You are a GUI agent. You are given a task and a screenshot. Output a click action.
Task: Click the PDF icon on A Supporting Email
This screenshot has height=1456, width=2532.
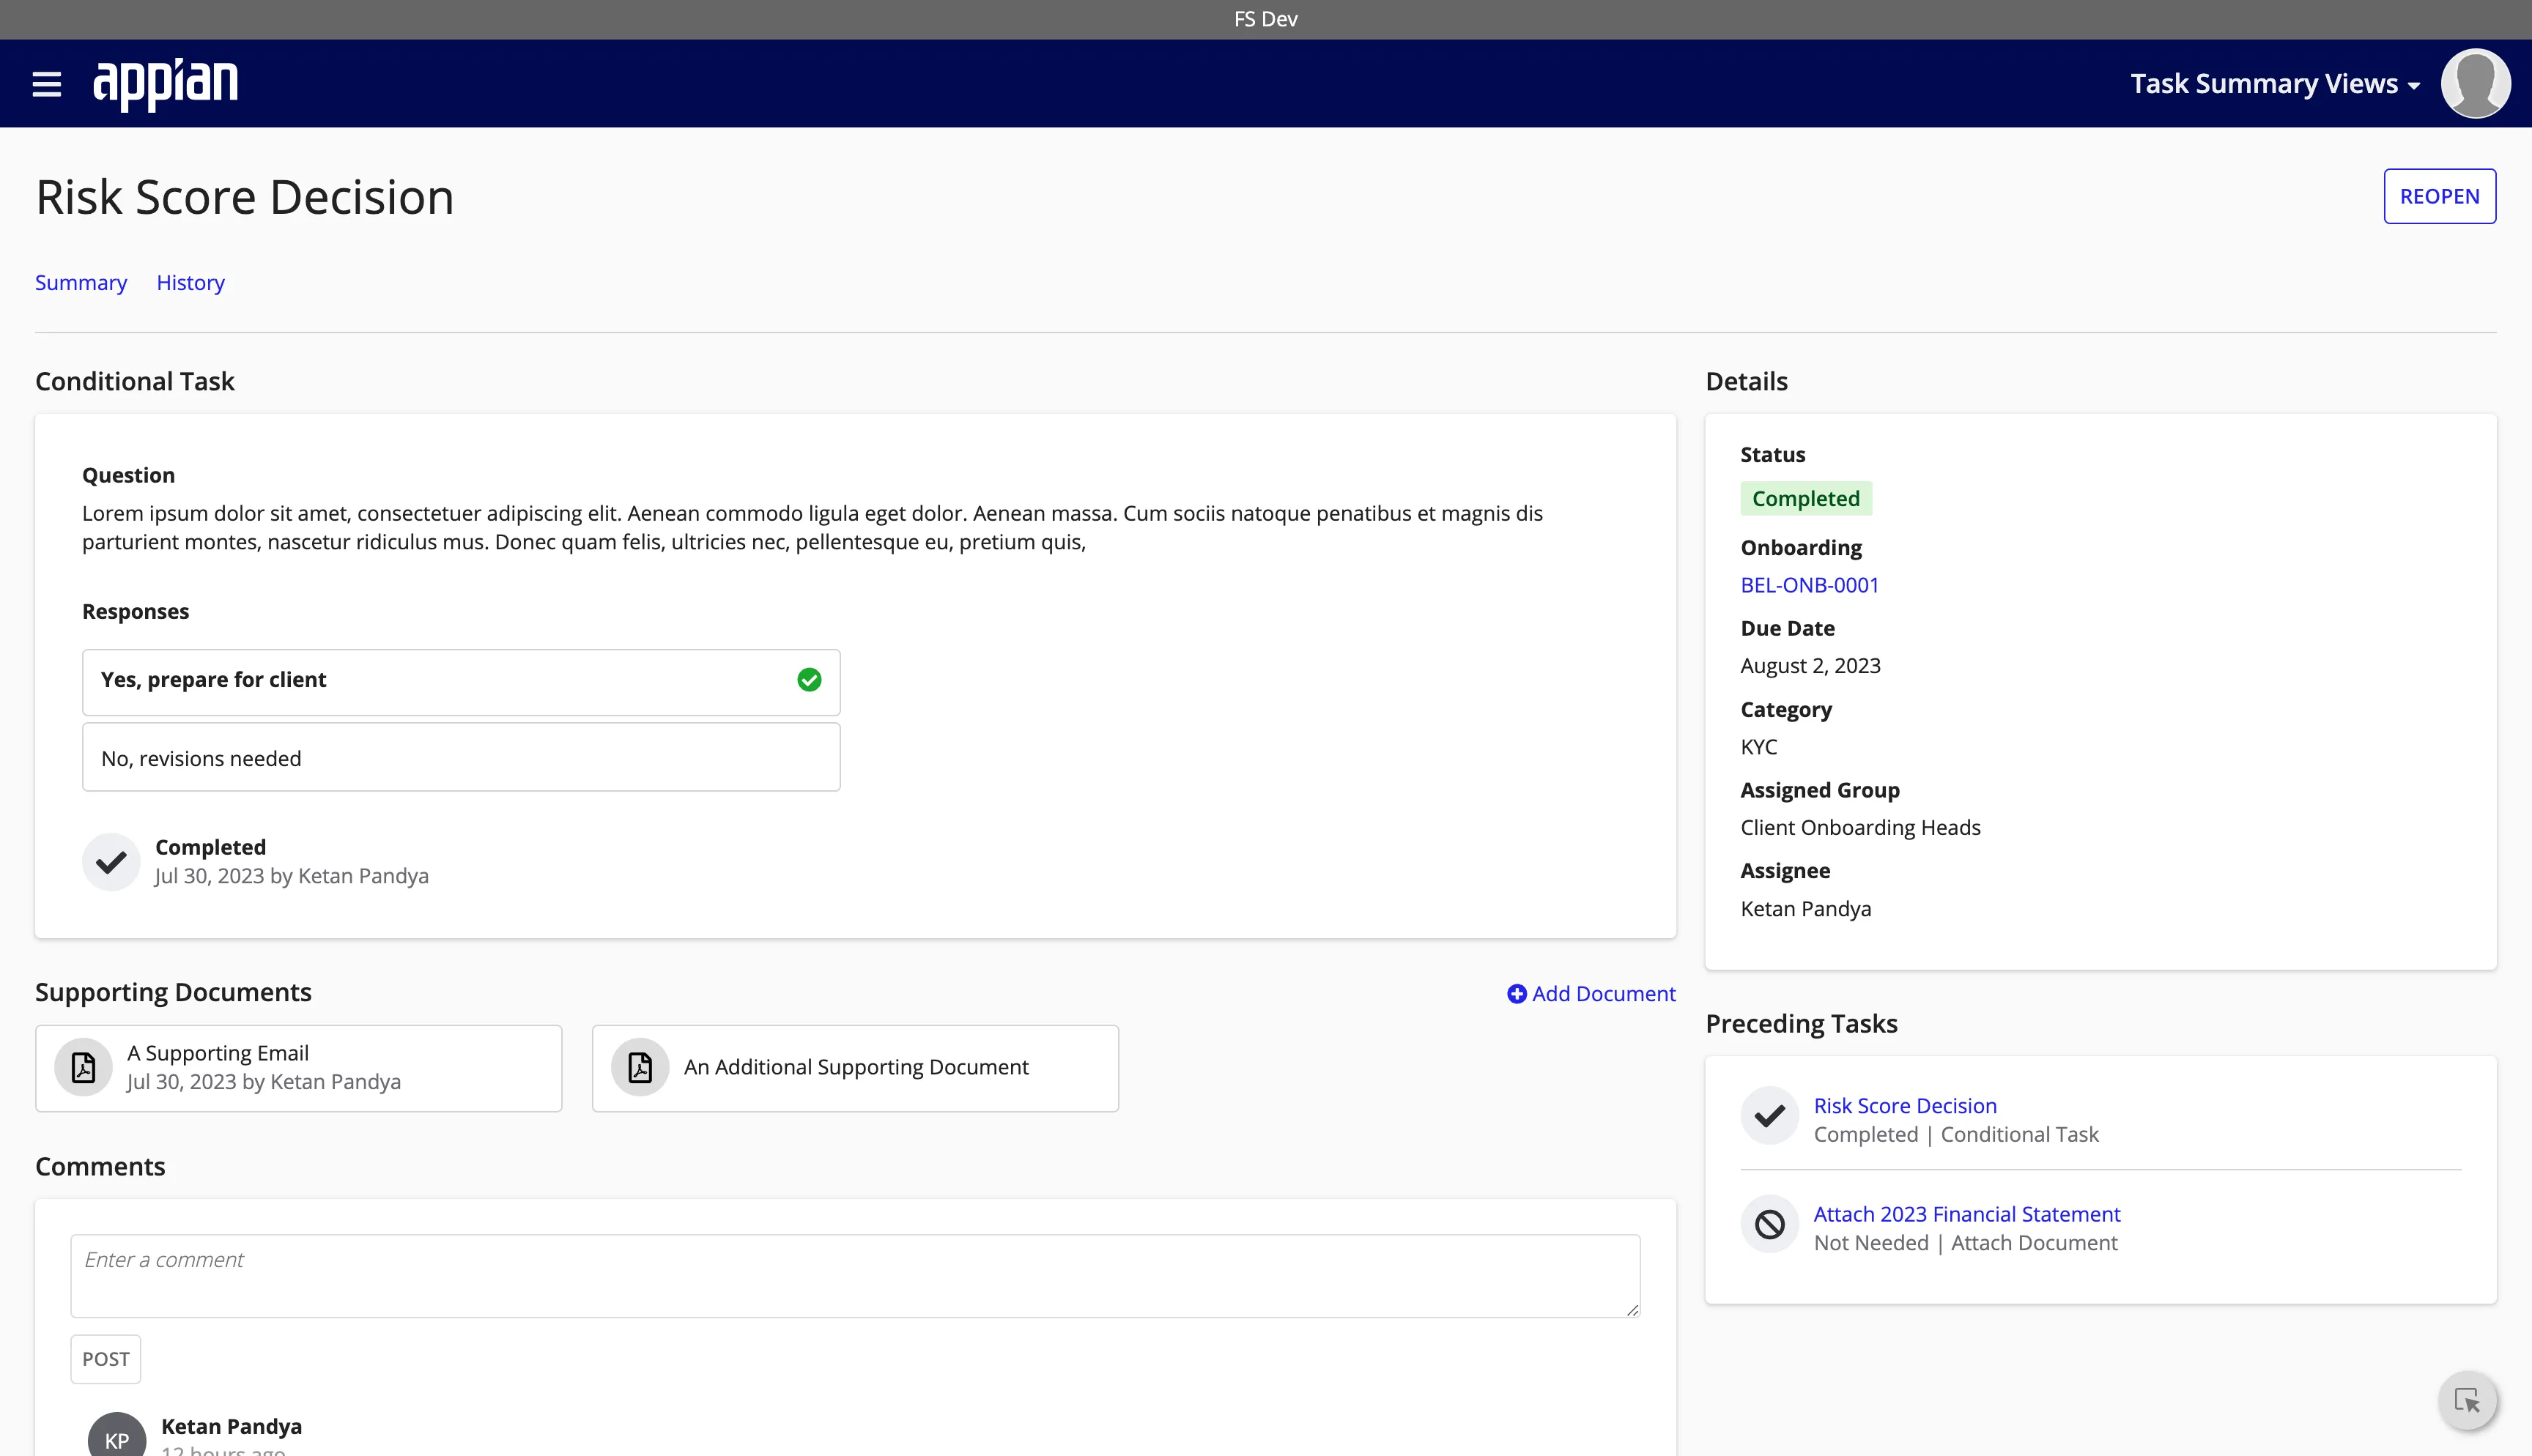(82, 1066)
